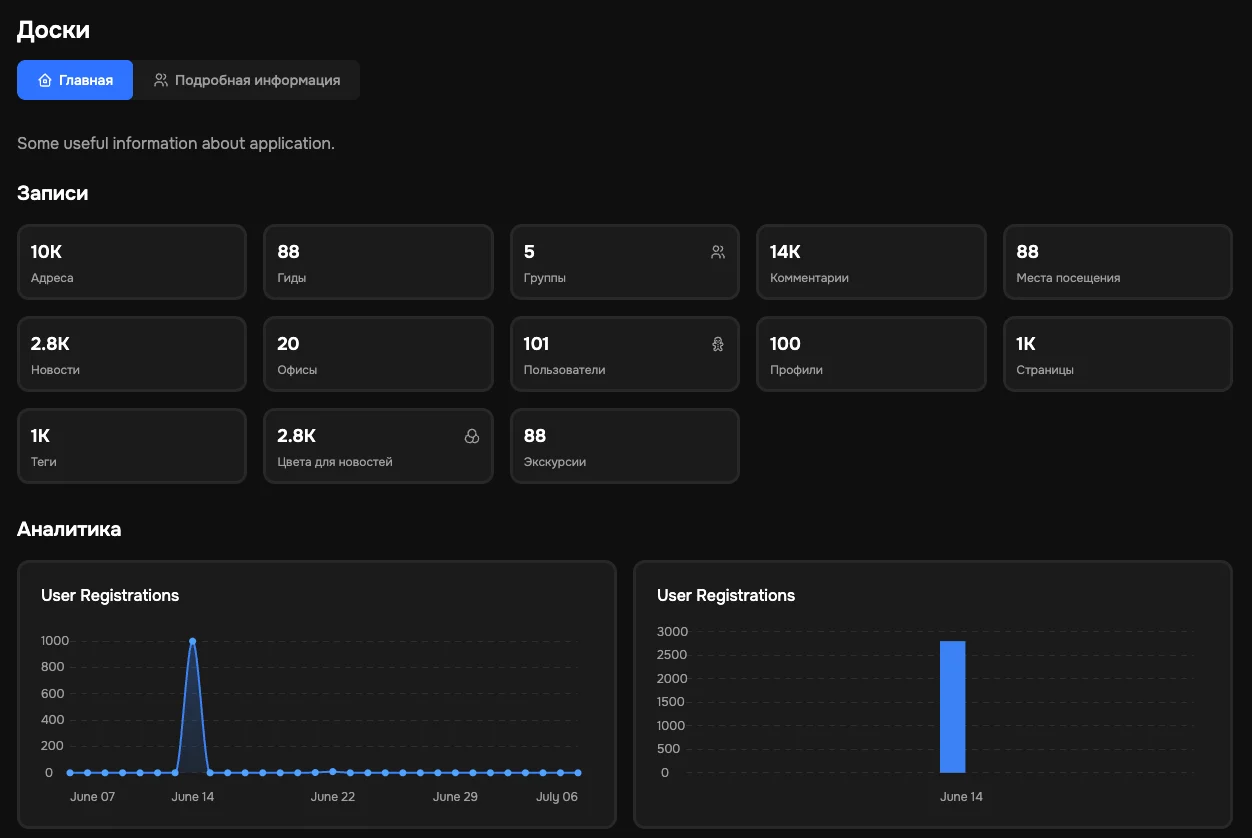Click the 10K value in Адреса
This screenshot has height=838, width=1252.
pyautogui.click(x=46, y=252)
